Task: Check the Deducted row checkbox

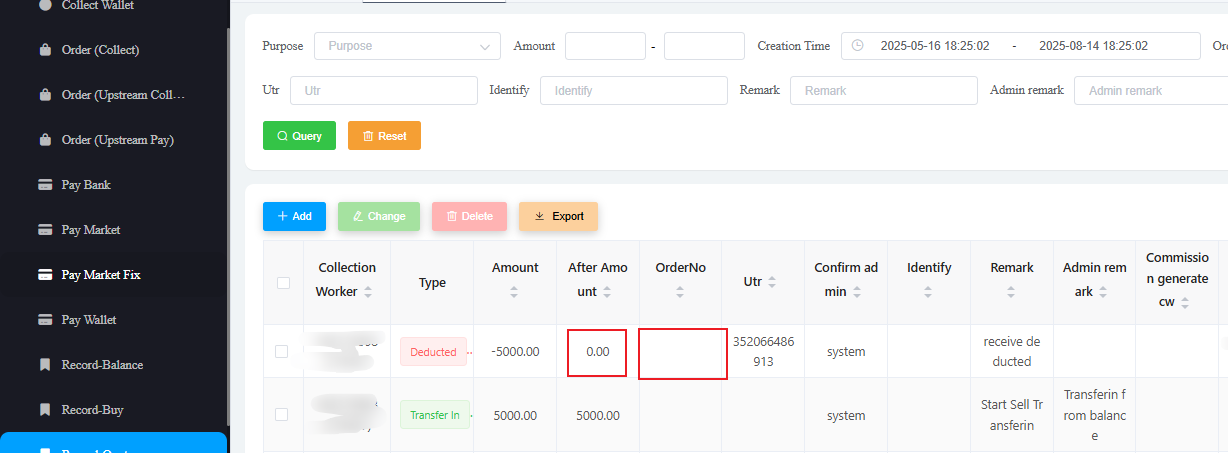Action: 281,351
